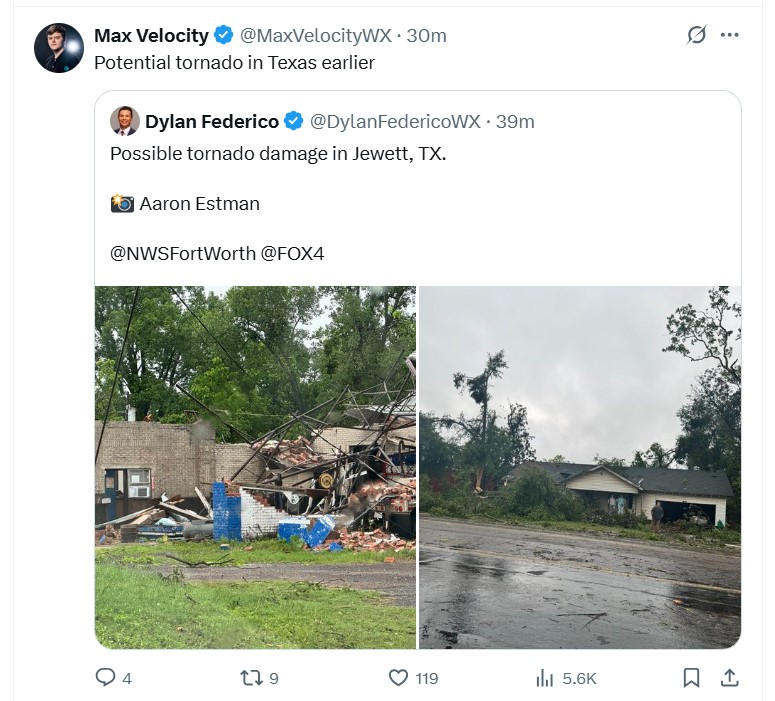Screen dimensions: 775x701
Task: Repost the tweet using the retweet icon
Action: 251,678
